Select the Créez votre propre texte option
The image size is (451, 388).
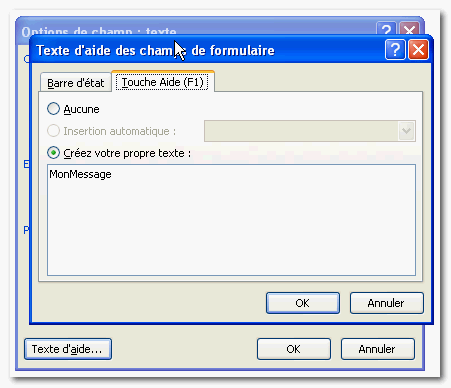click(x=53, y=153)
